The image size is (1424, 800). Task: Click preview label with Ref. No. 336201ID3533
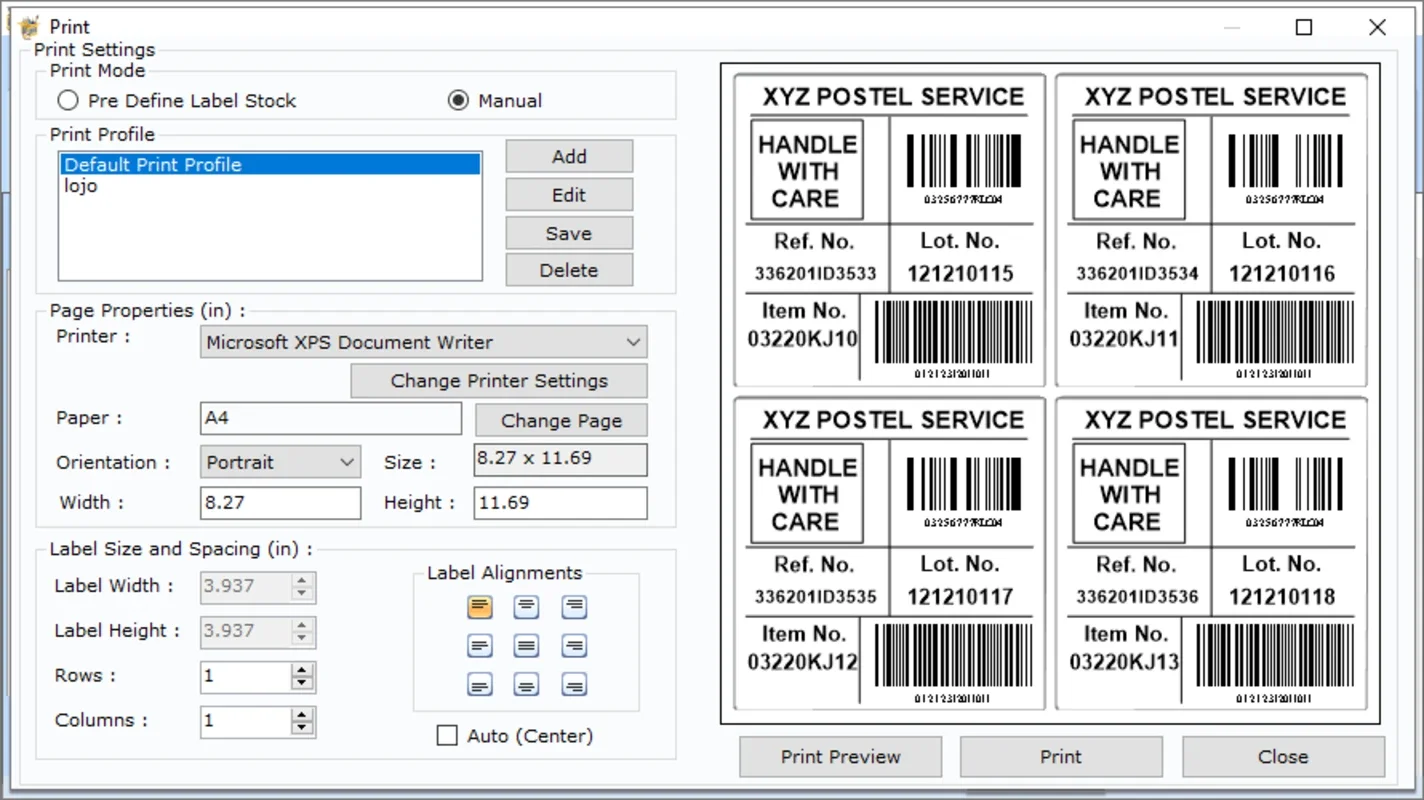point(890,230)
